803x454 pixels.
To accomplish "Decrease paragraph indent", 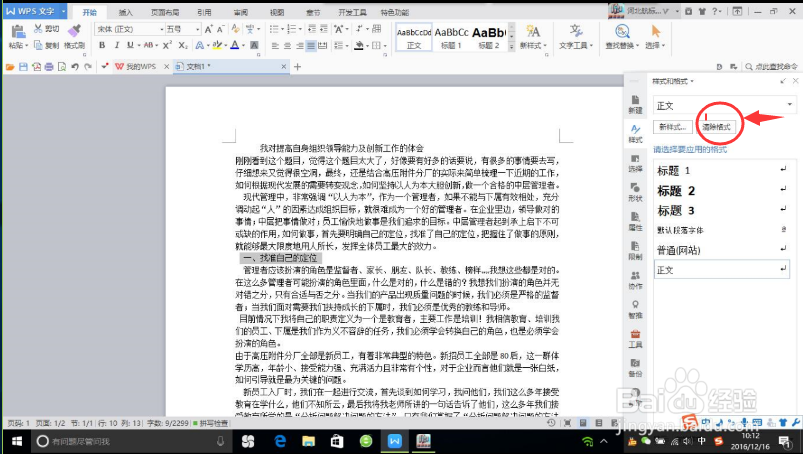I will [x=312, y=29].
